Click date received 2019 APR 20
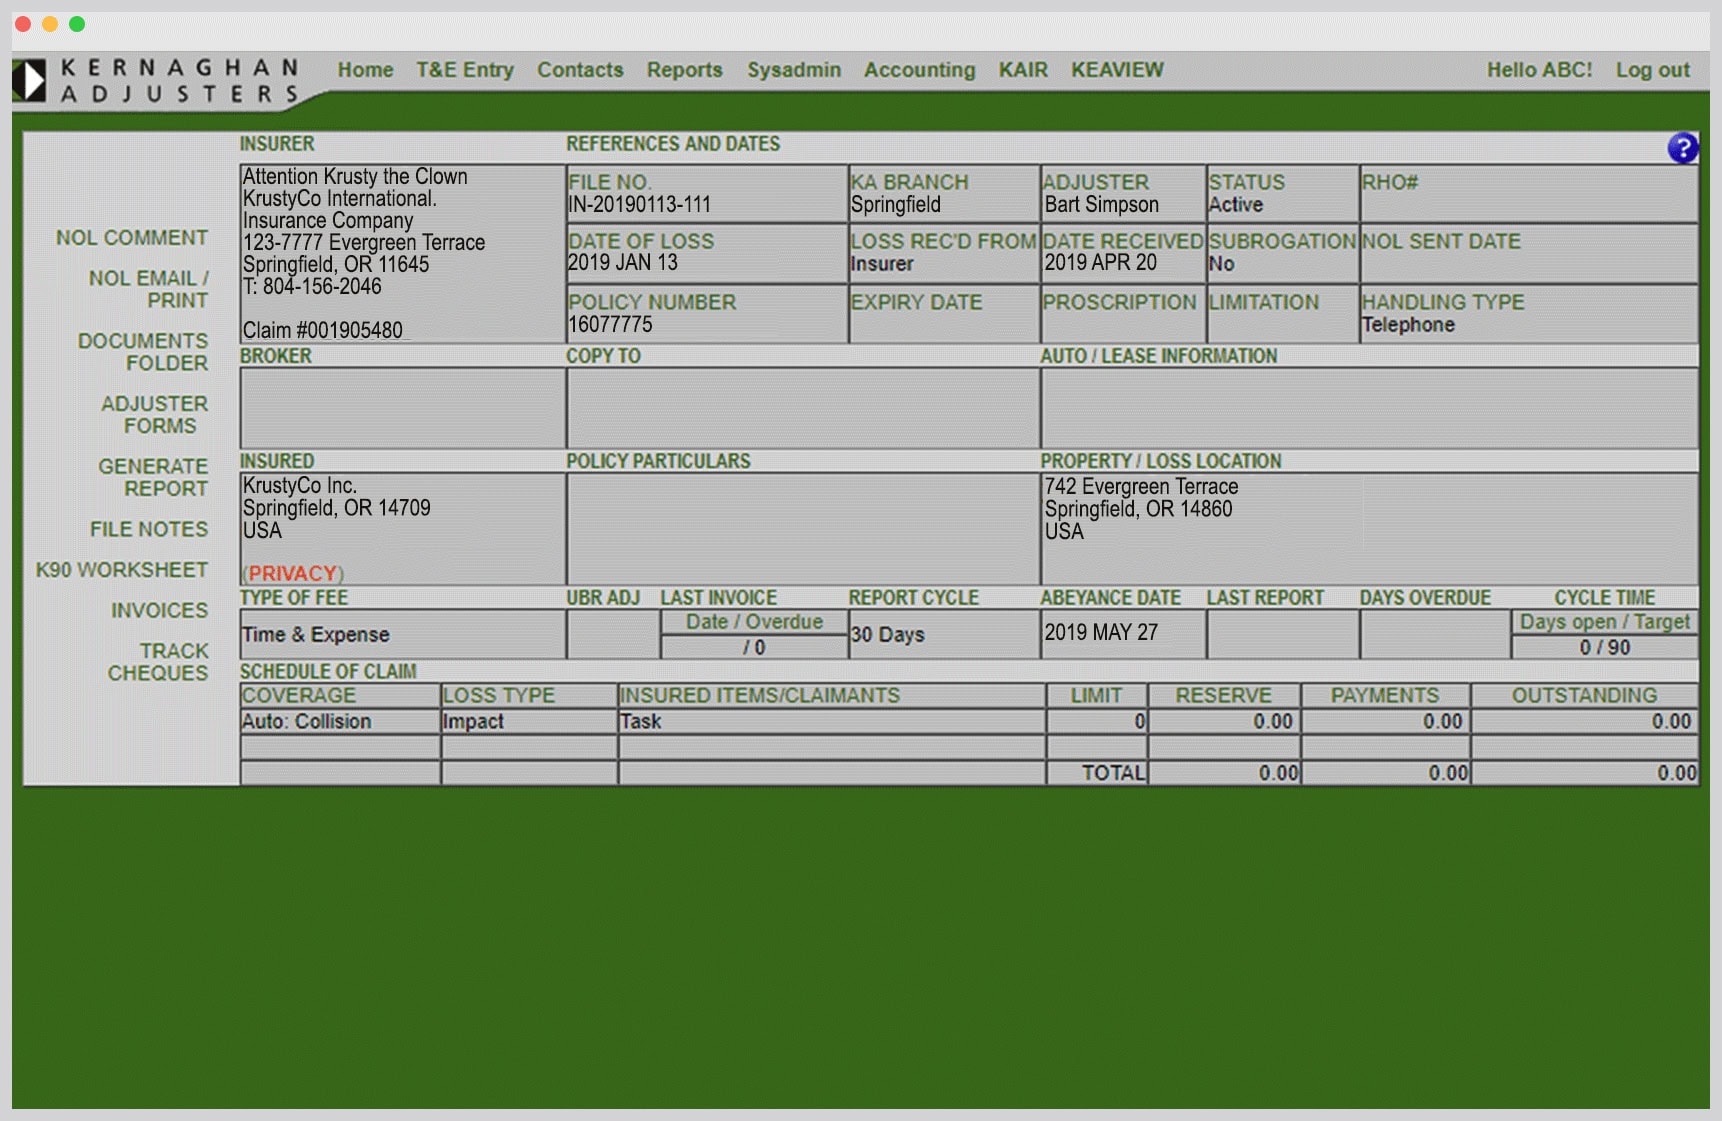This screenshot has height=1121, width=1722. click(1101, 263)
